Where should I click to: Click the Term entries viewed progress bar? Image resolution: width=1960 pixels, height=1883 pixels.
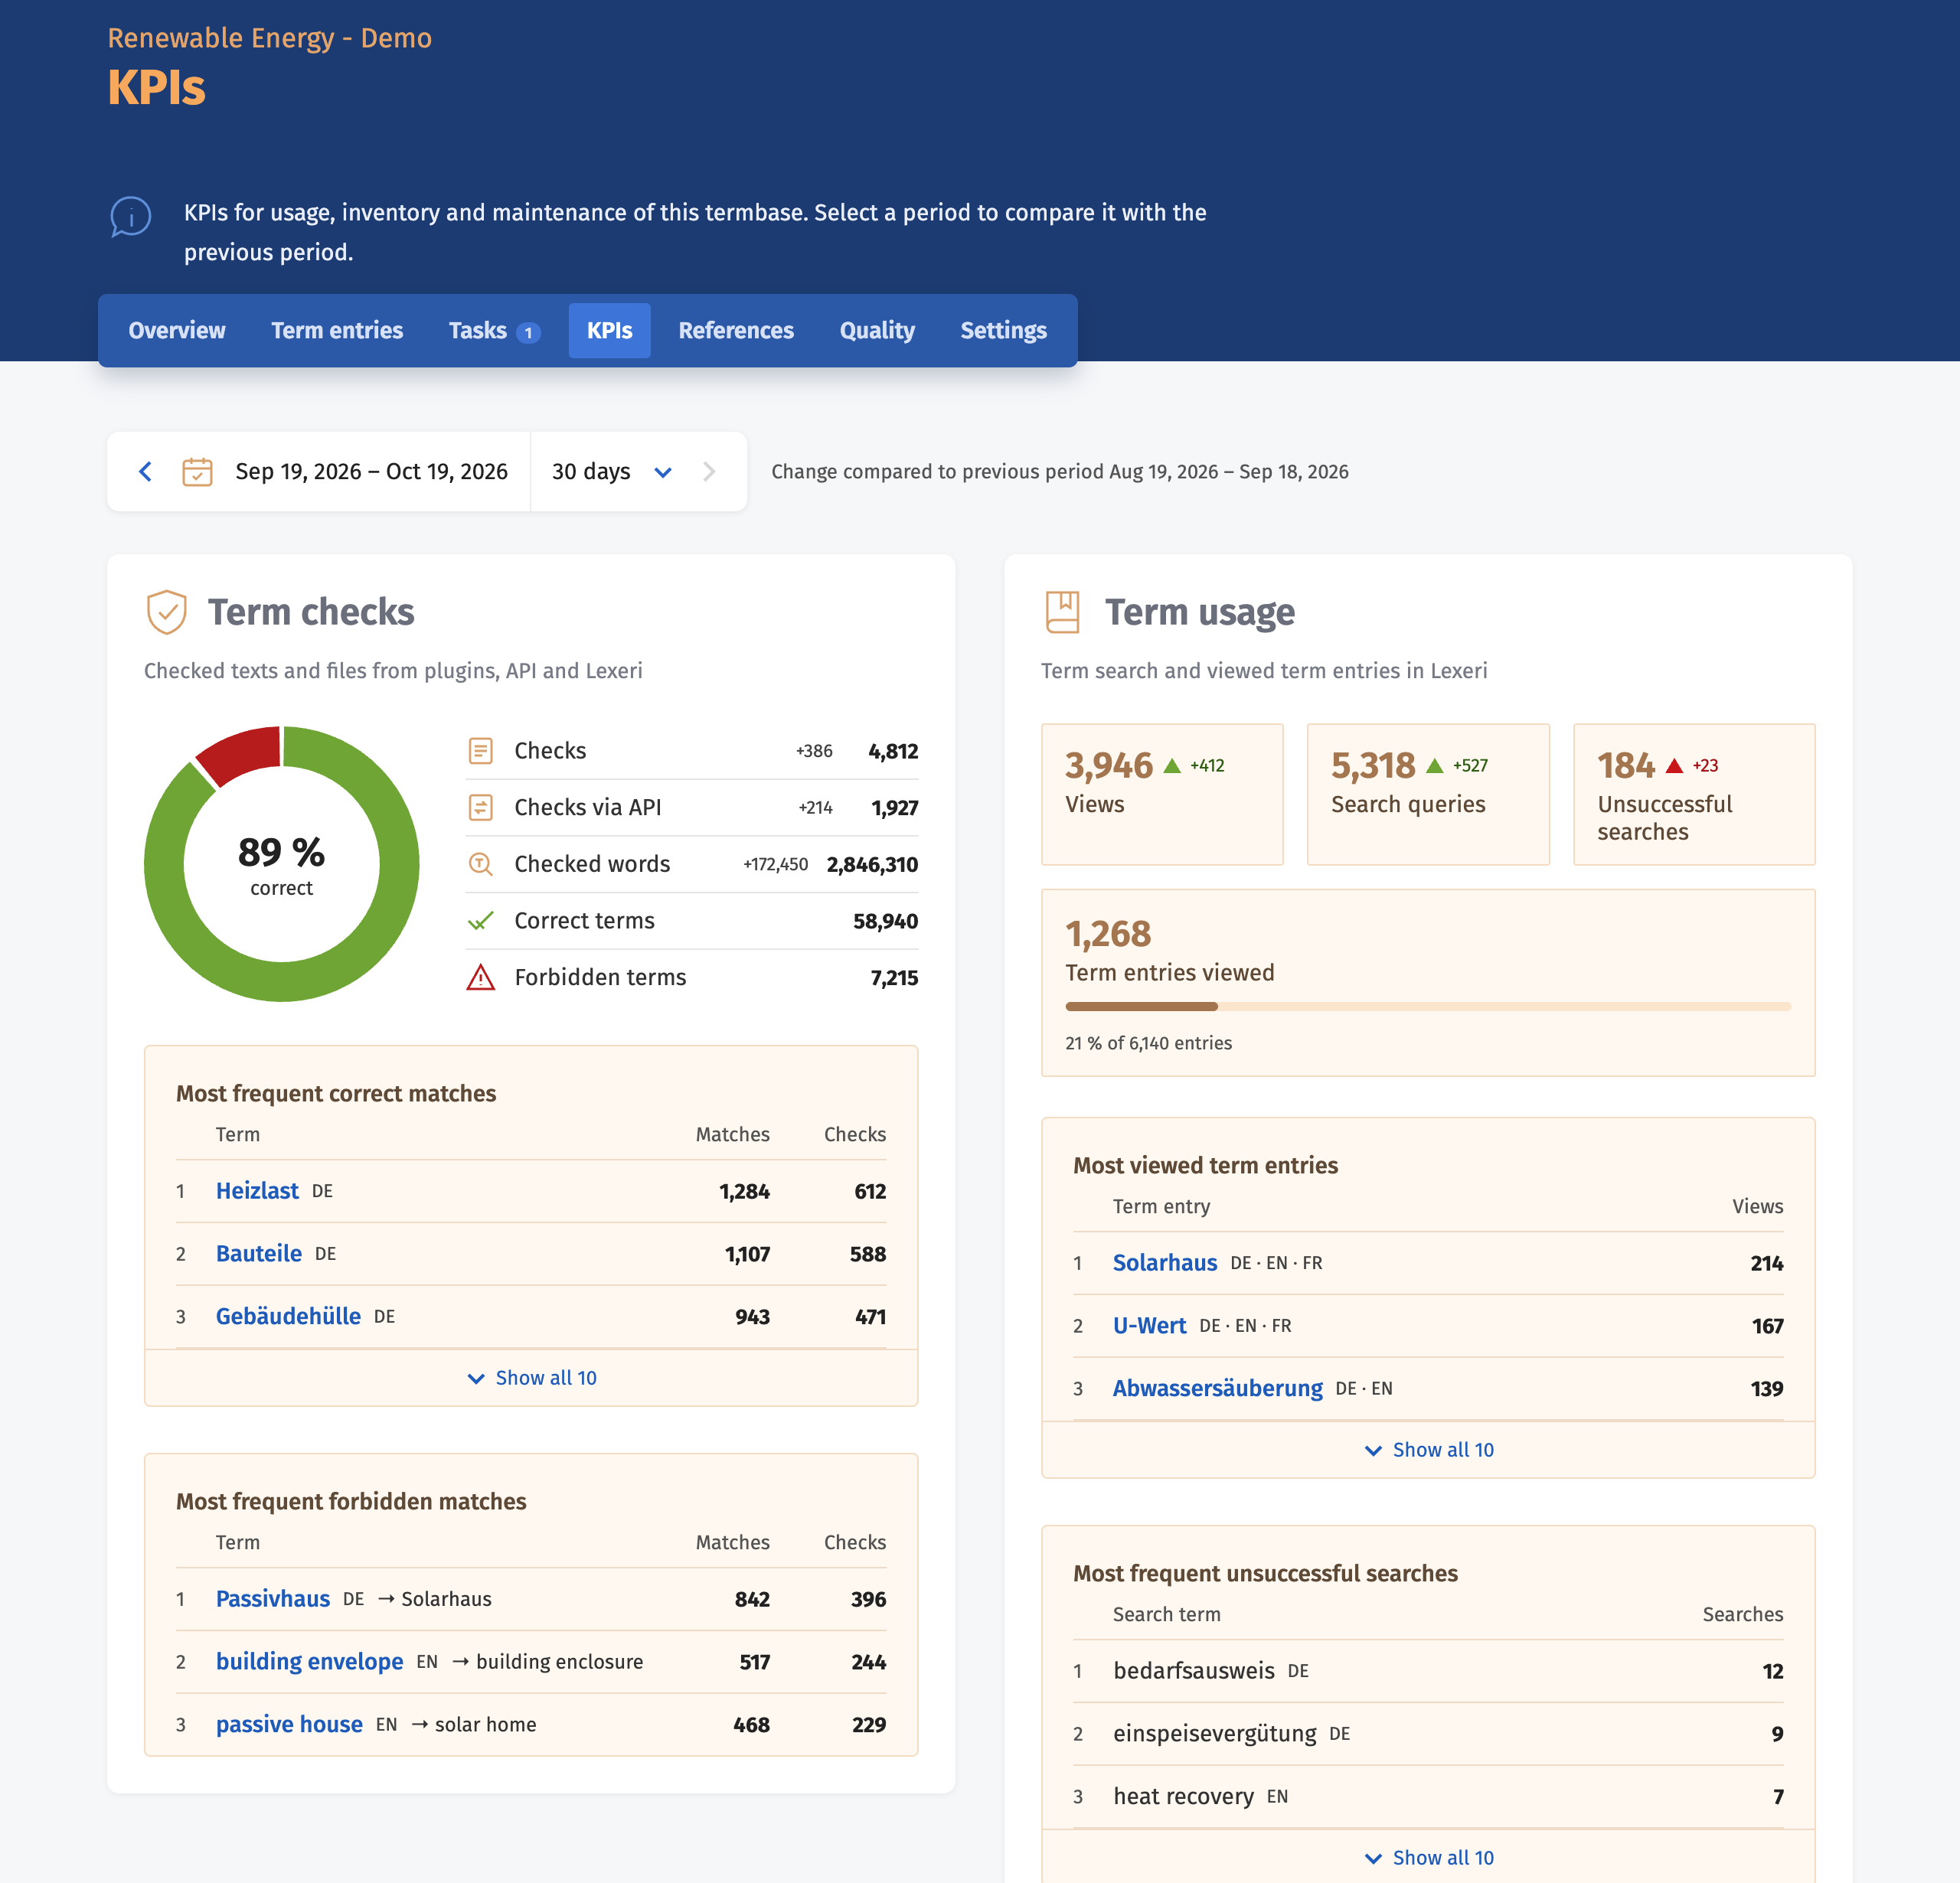pyautogui.click(x=1428, y=1007)
